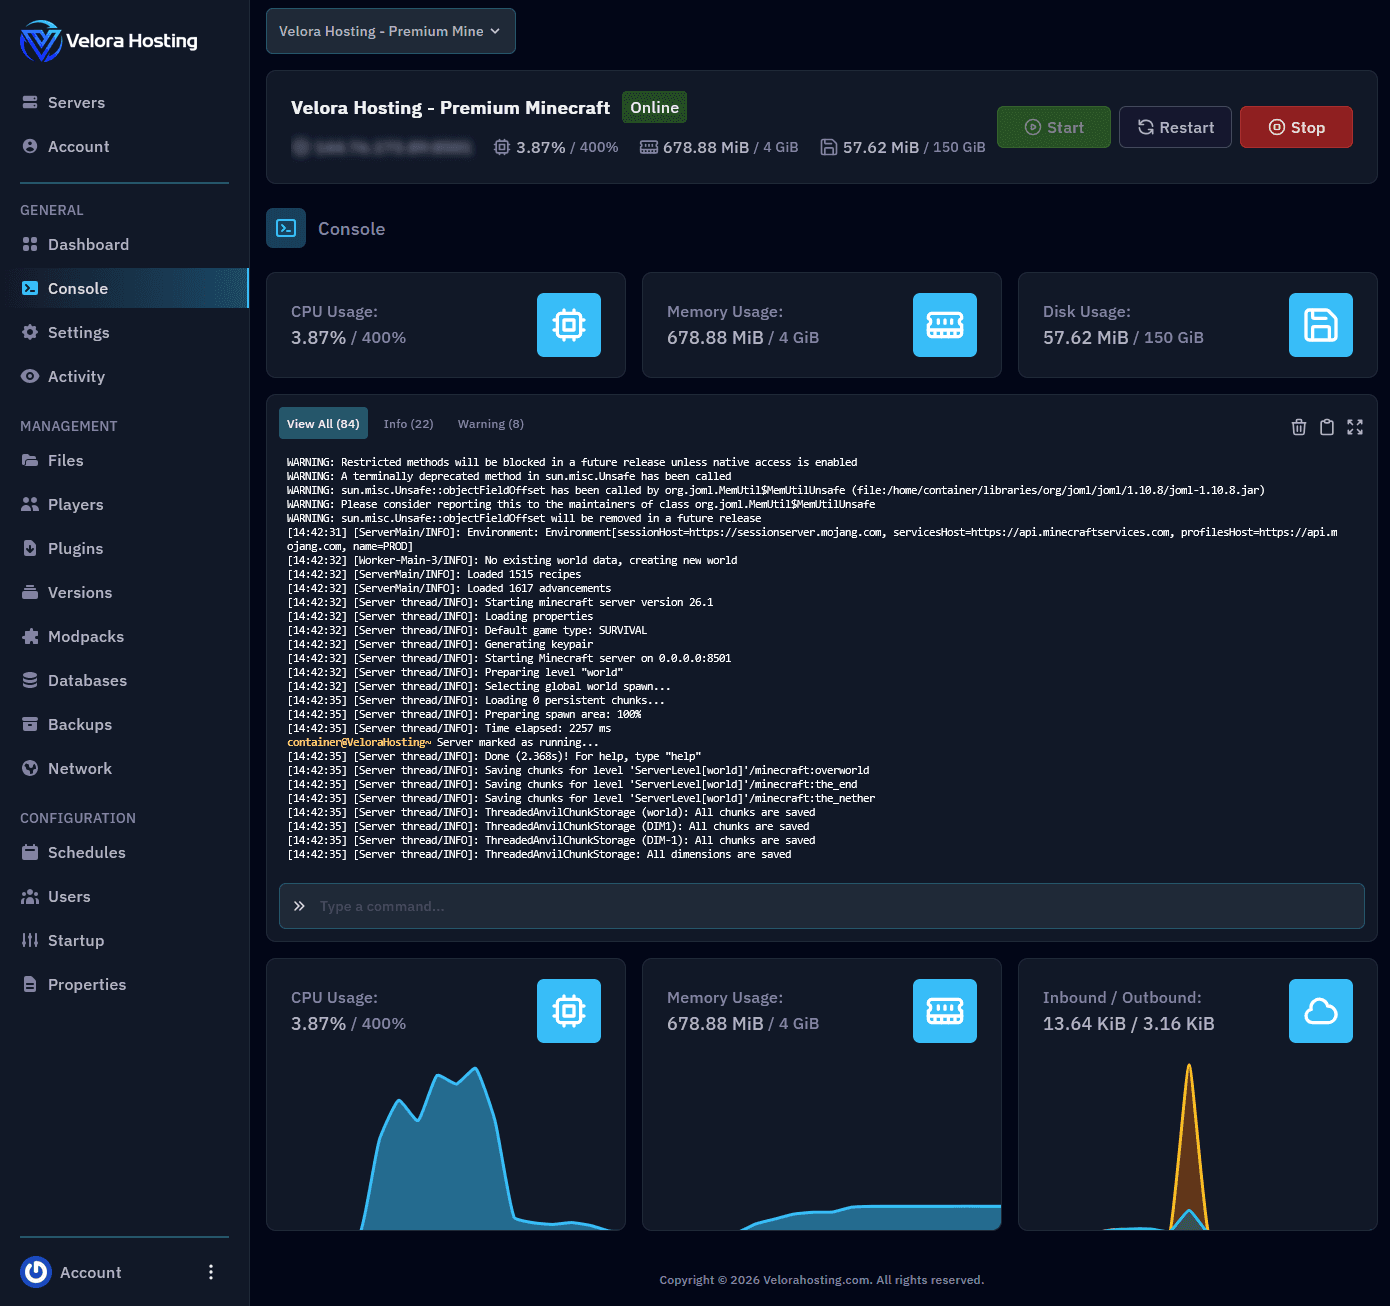
Task: Click the terminal icon beside Console heading
Action: coord(286,228)
